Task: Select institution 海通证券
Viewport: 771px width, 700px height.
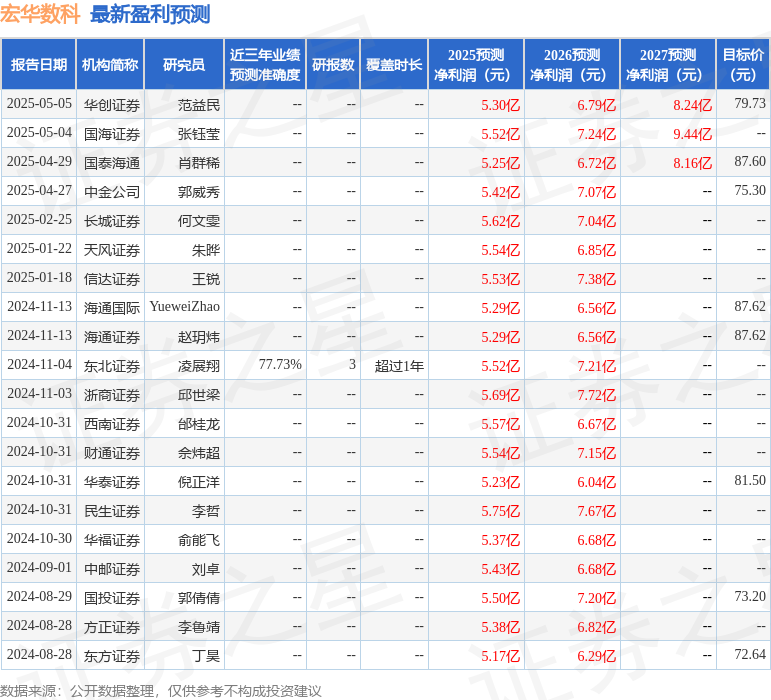Action: [112, 337]
